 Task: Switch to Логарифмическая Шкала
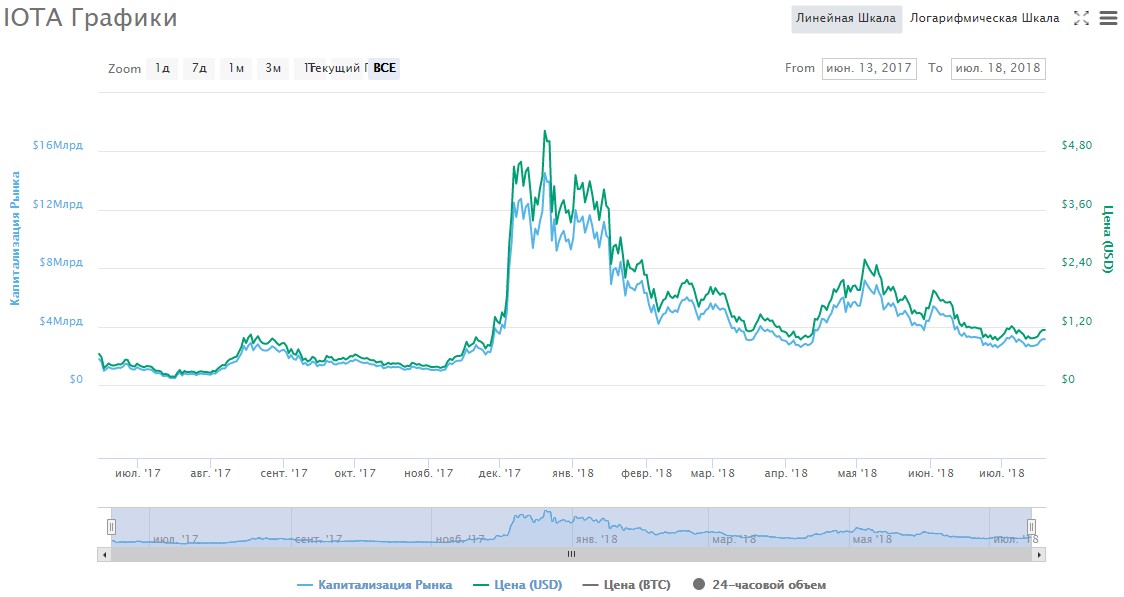click(x=984, y=18)
